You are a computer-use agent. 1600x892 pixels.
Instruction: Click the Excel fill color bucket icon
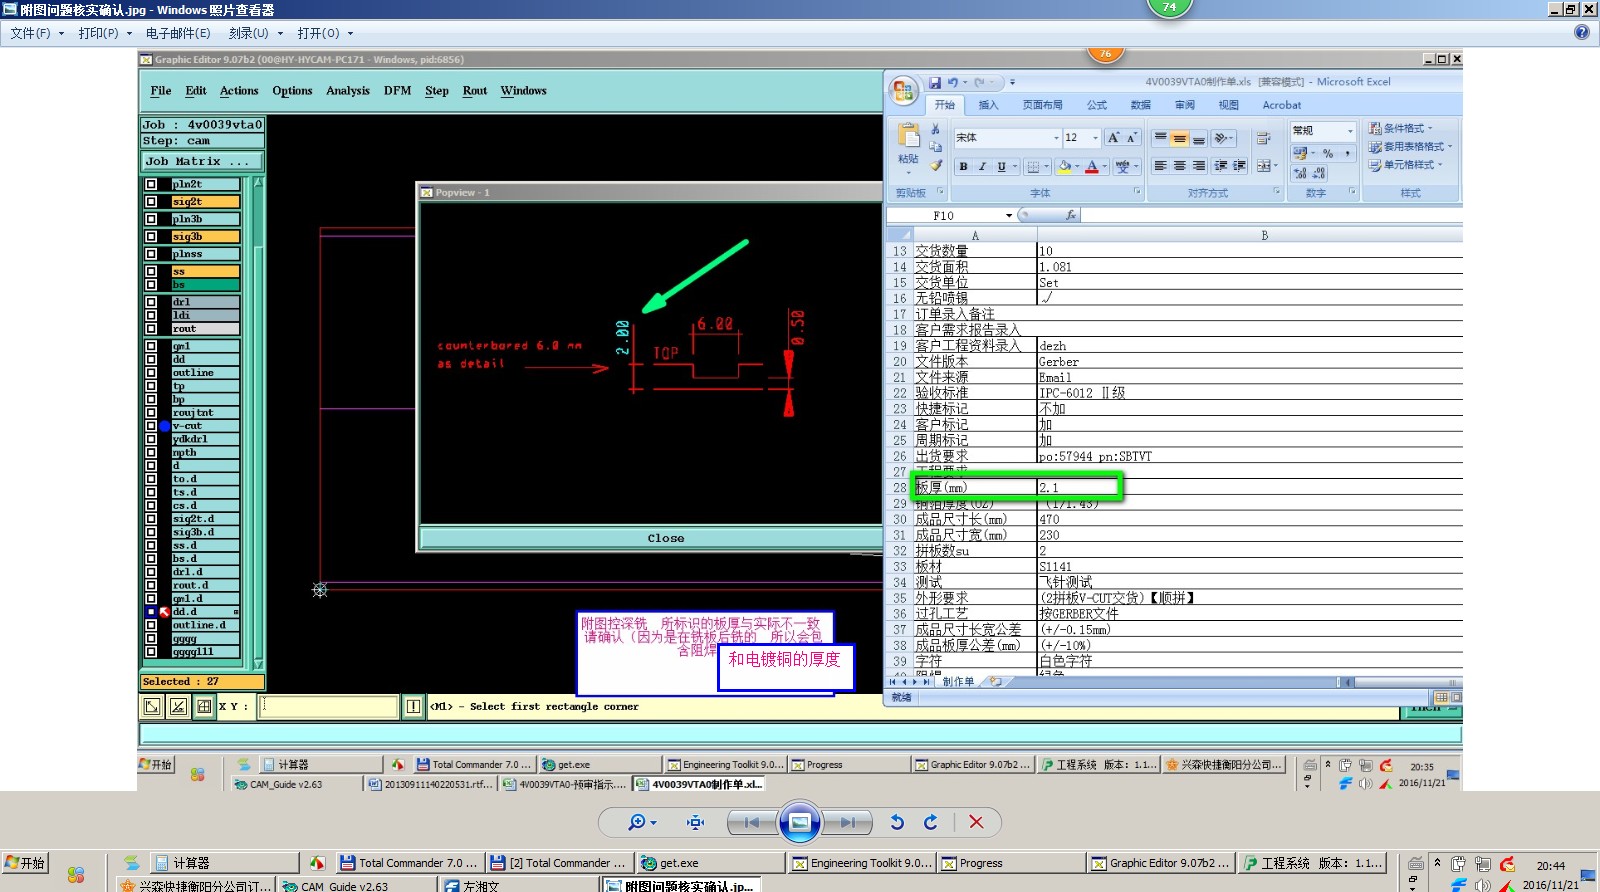pos(1064,167)
